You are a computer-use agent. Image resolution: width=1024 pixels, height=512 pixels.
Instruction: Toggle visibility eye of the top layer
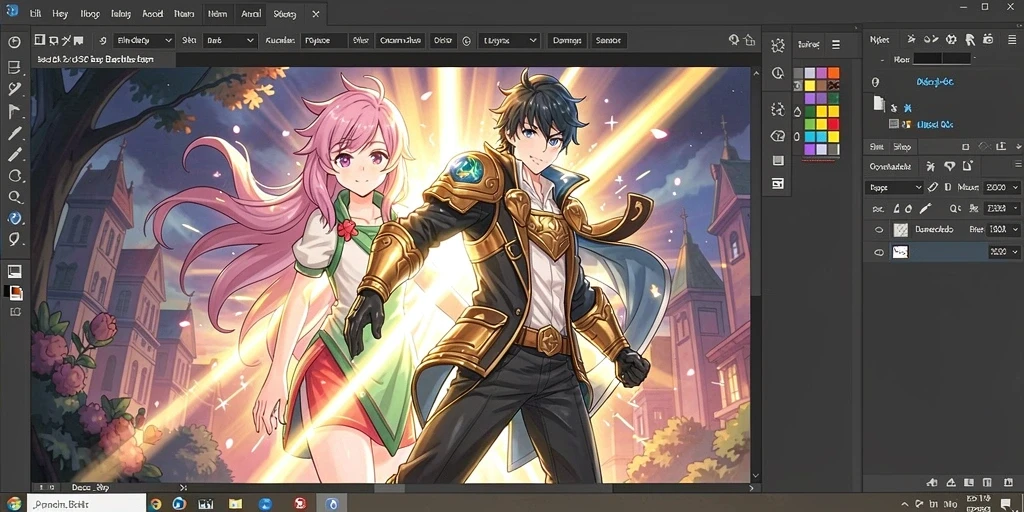(x=879, y=230)
